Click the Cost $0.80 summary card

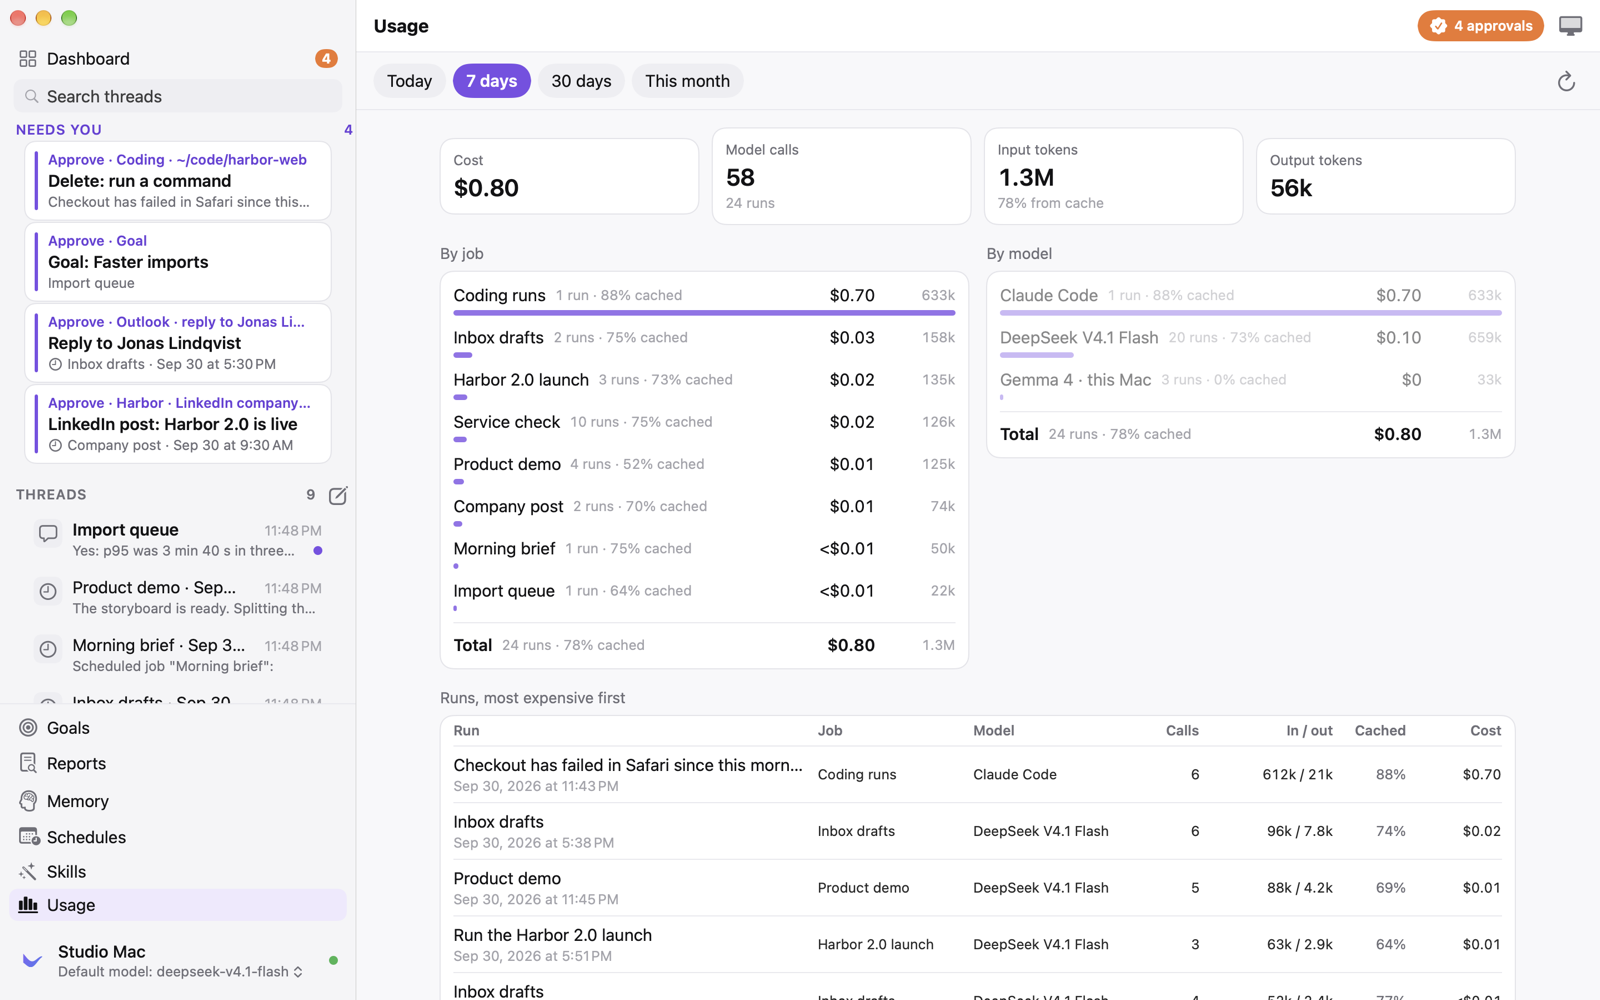(x=569, y=176)
